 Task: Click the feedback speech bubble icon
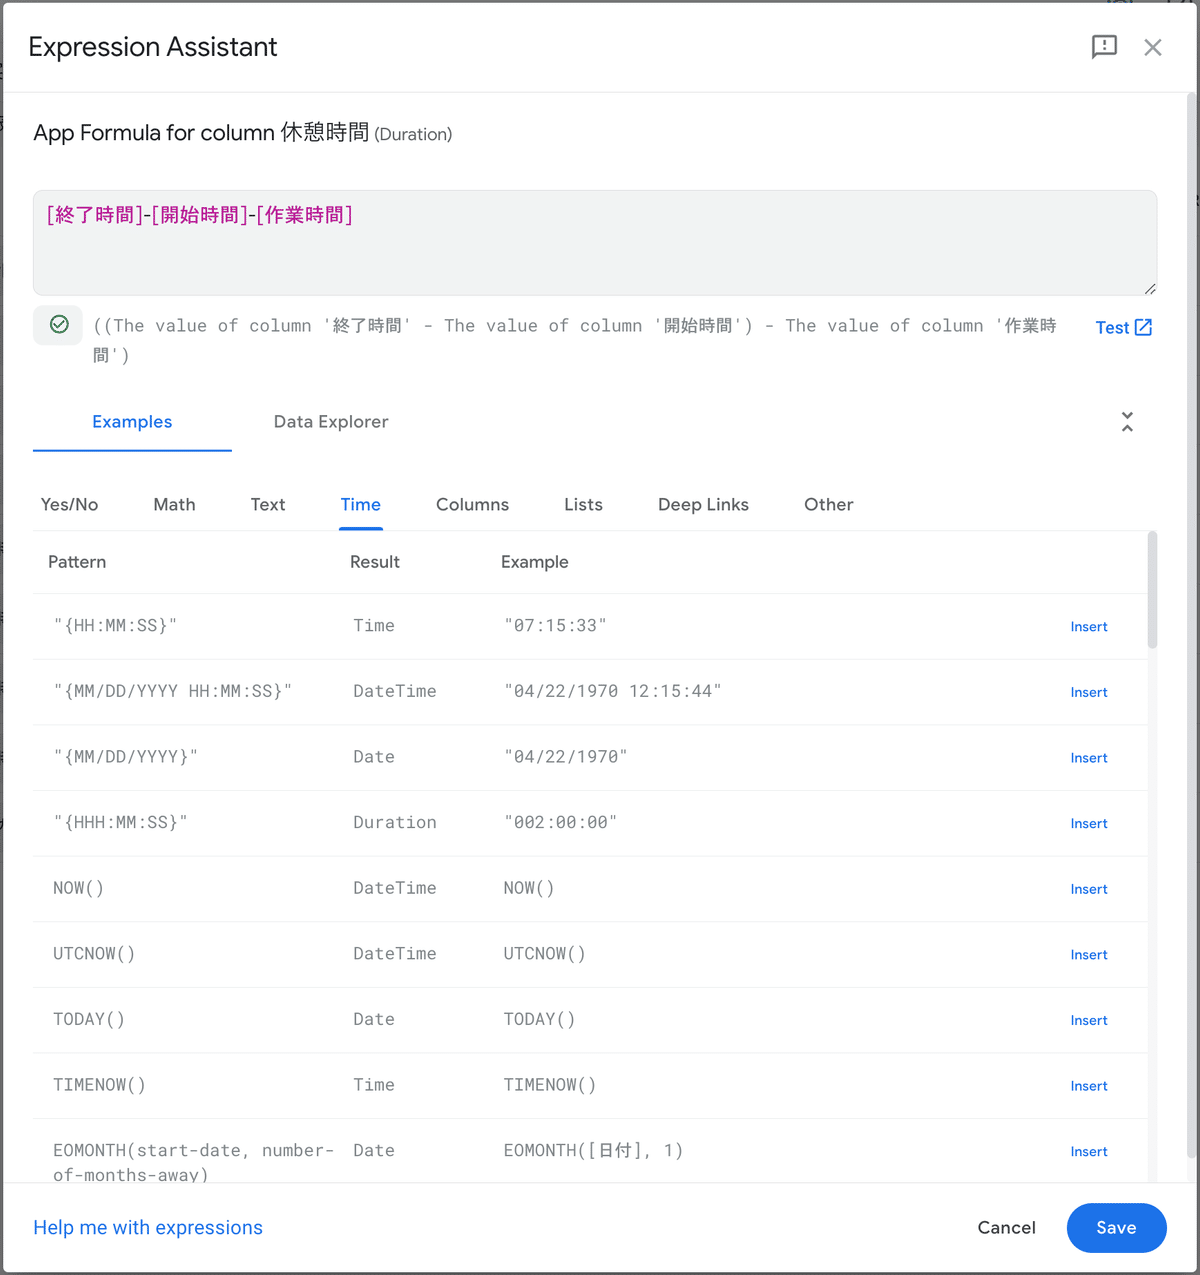pos(1104,47)
